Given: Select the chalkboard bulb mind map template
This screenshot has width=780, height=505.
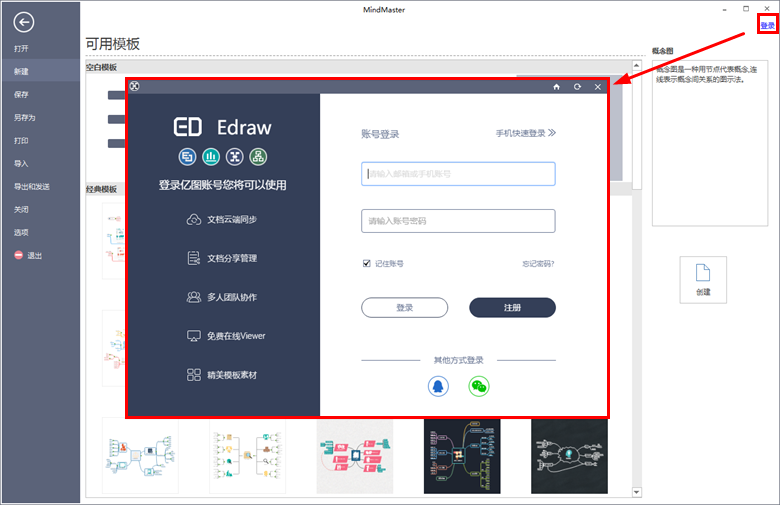Looking at the screenshot, I should [569, 456].
